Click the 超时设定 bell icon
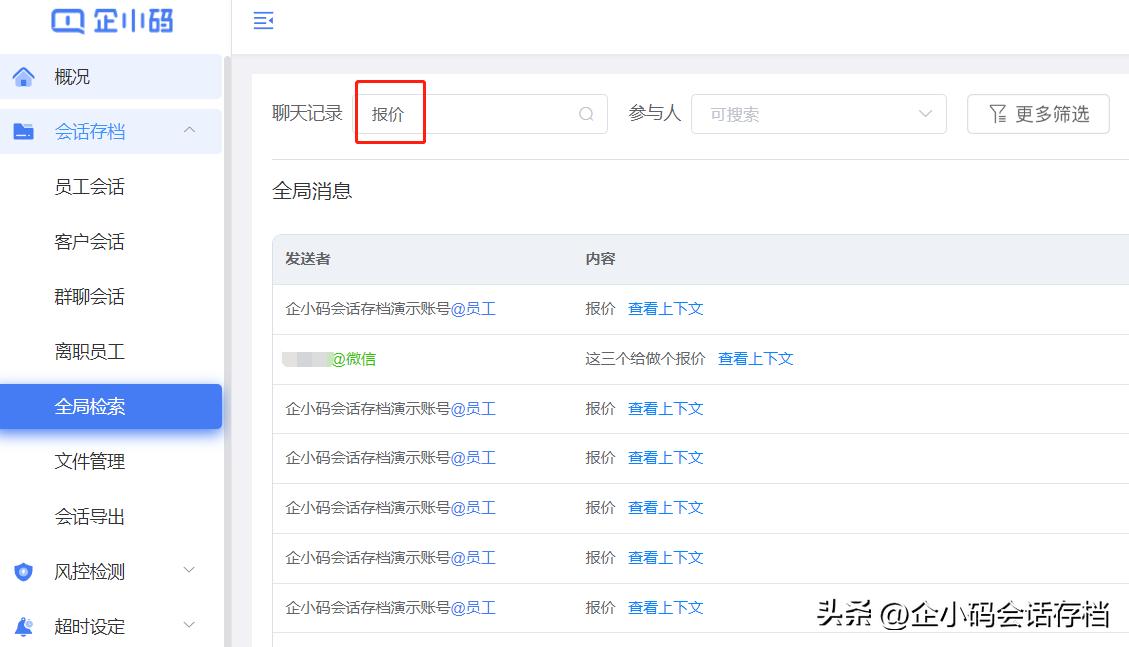Image resolution: width=1129 pixels, height=647 pixels. pyautogui.click(x=24, y=626)
